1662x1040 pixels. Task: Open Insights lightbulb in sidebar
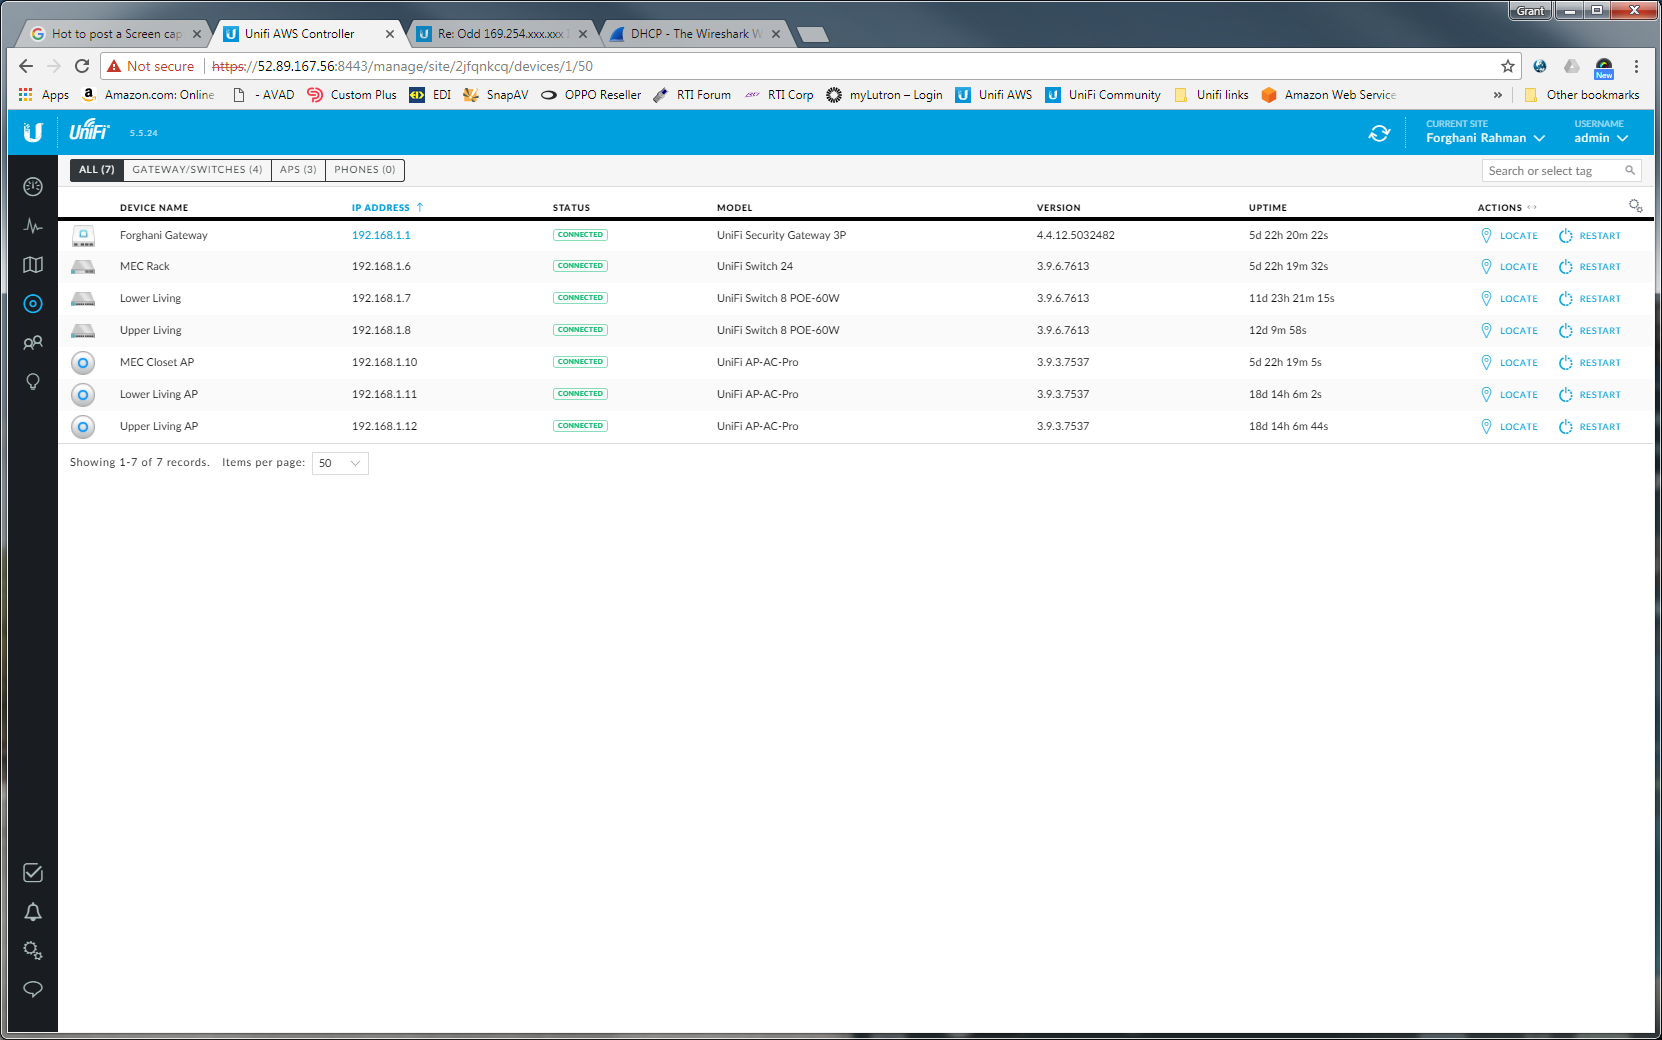pyautogui.click(x=33, y=382)
